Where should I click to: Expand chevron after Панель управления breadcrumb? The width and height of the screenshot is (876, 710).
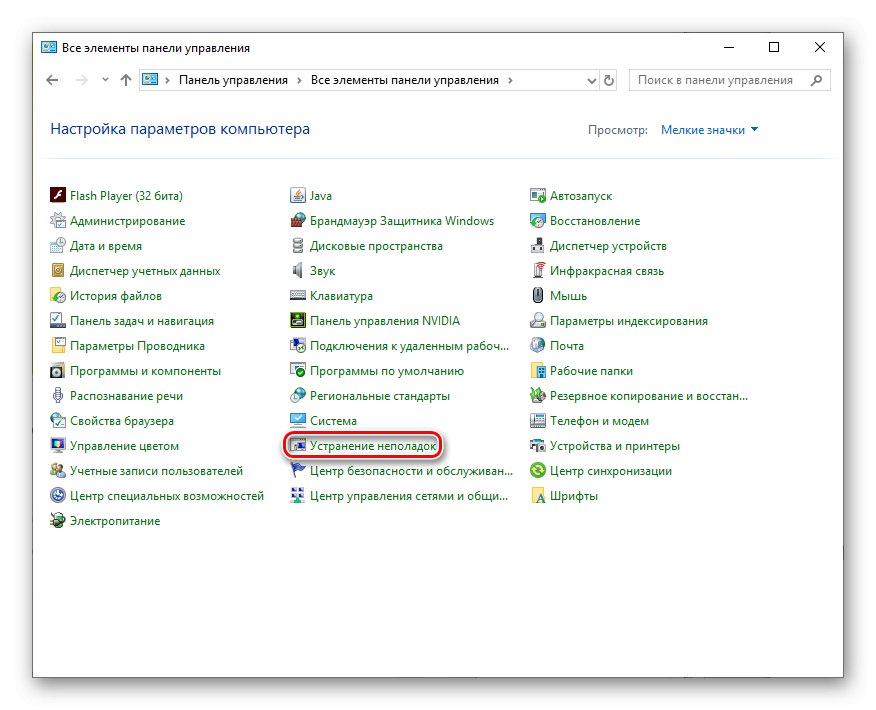299,80
